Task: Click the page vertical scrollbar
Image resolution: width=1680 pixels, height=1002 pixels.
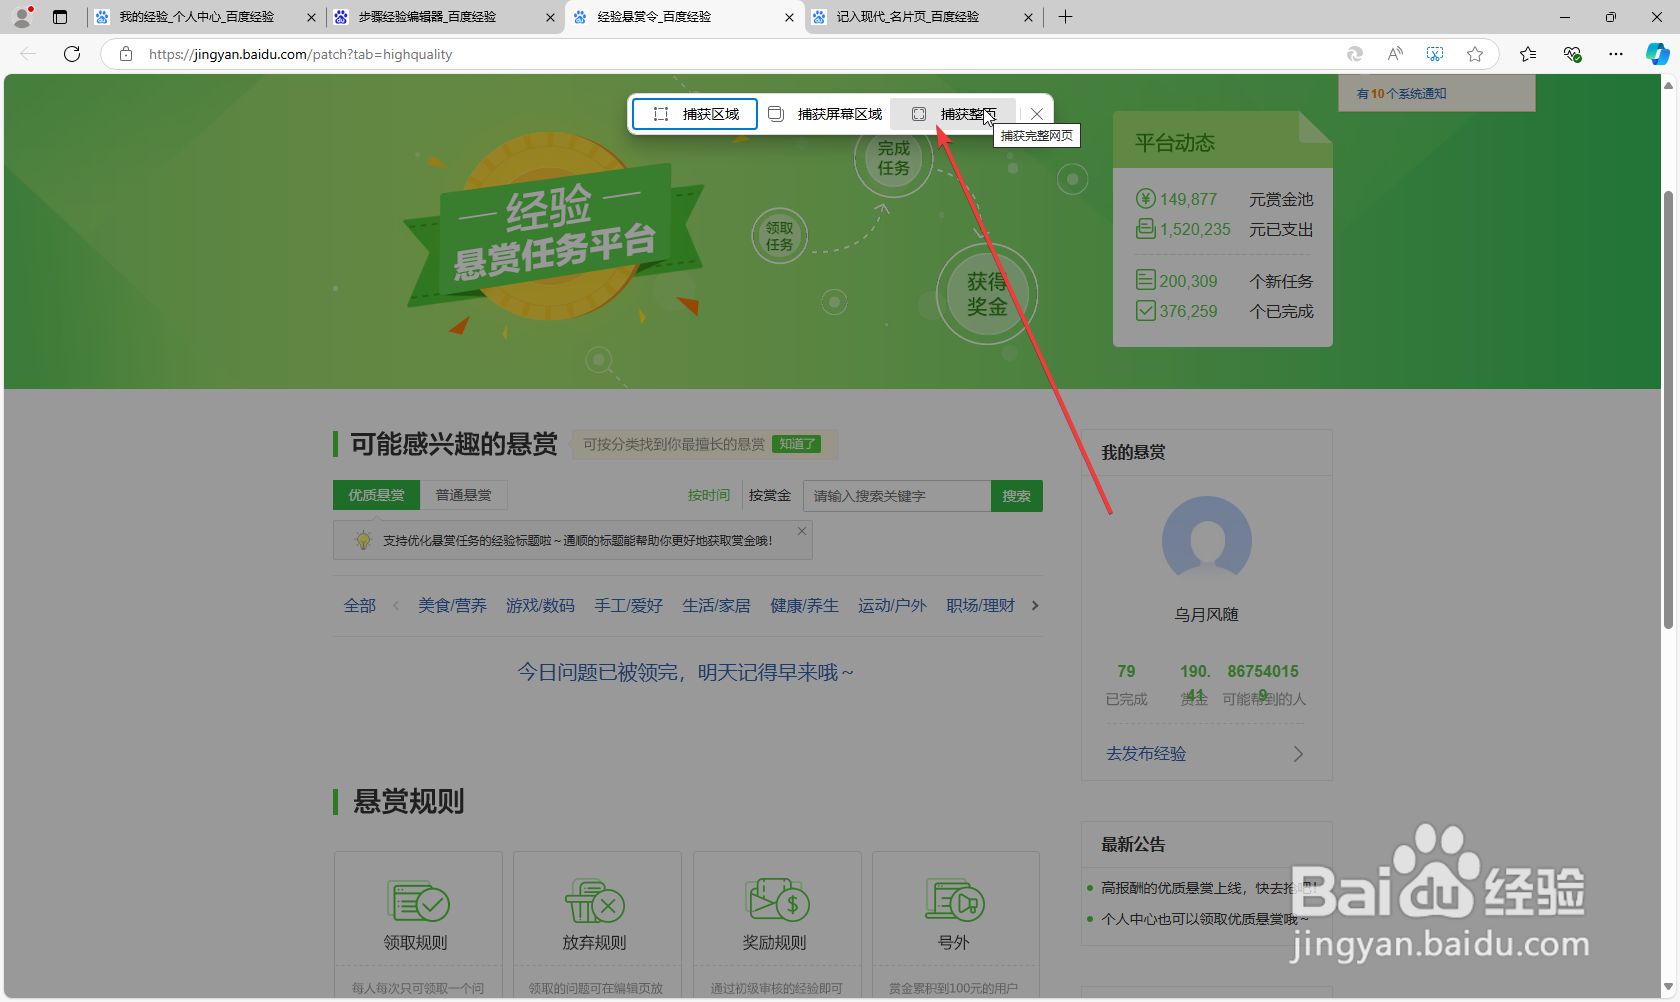Action: pos(1668,410)
